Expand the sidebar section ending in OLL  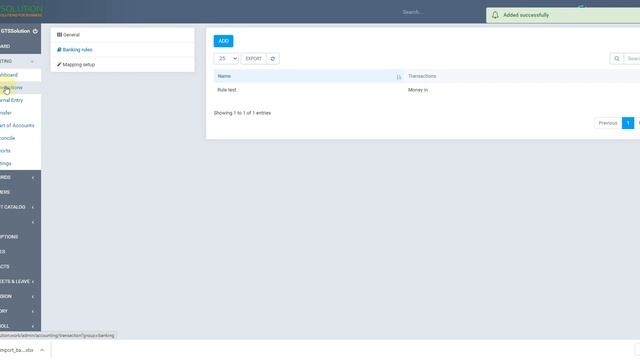(x=33, y=327)
